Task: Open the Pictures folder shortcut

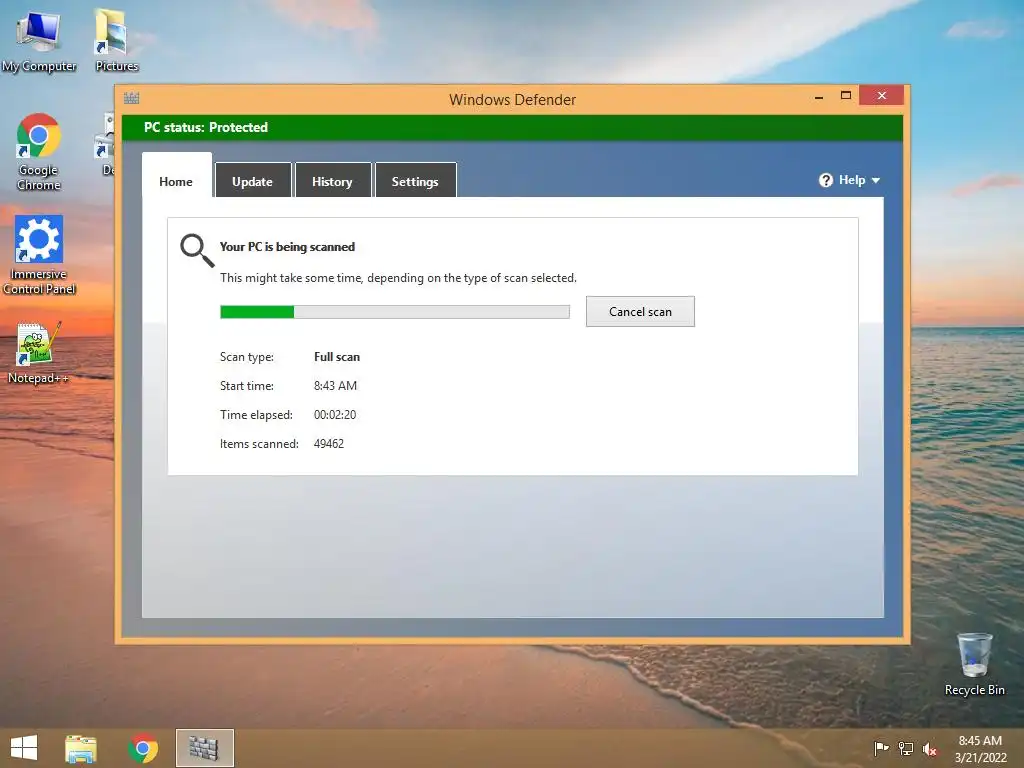Action: tap(116, 40)
